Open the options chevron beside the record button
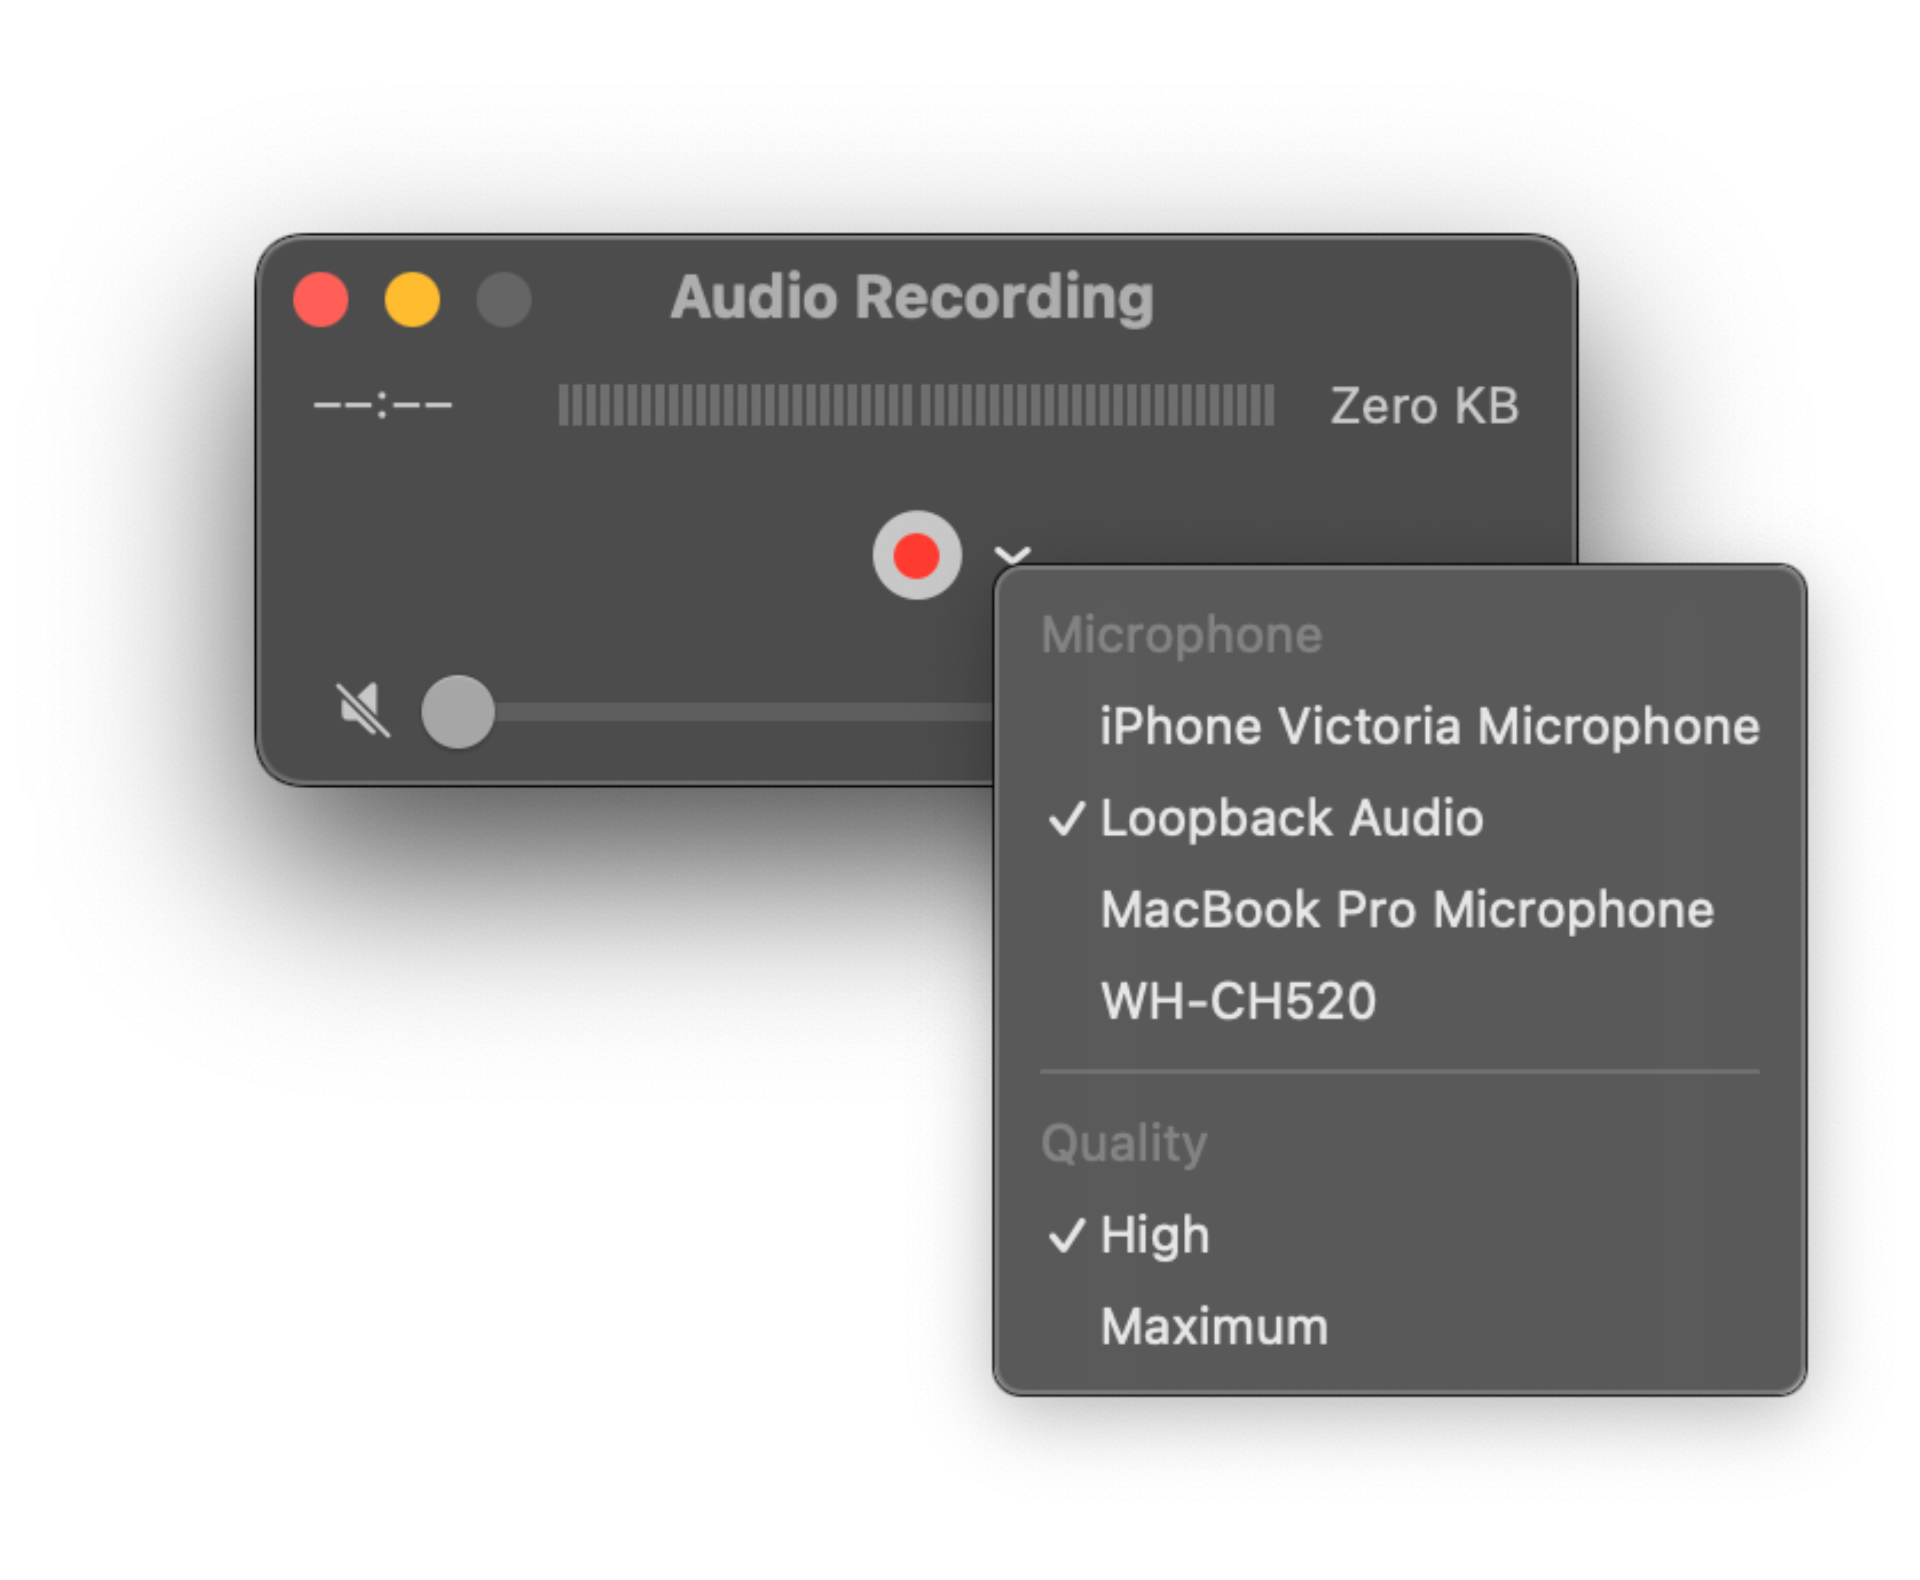 [x=1012, y=554]
